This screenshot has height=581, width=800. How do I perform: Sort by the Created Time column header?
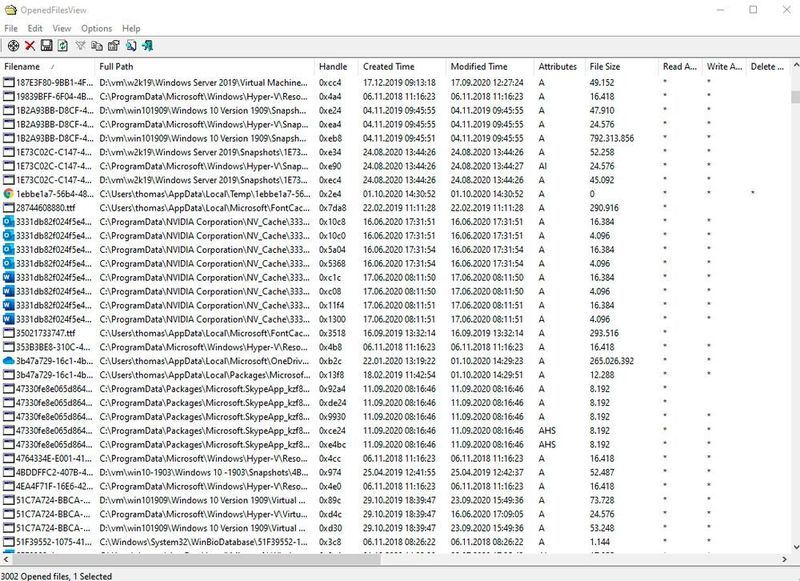(x=403, y=66)
